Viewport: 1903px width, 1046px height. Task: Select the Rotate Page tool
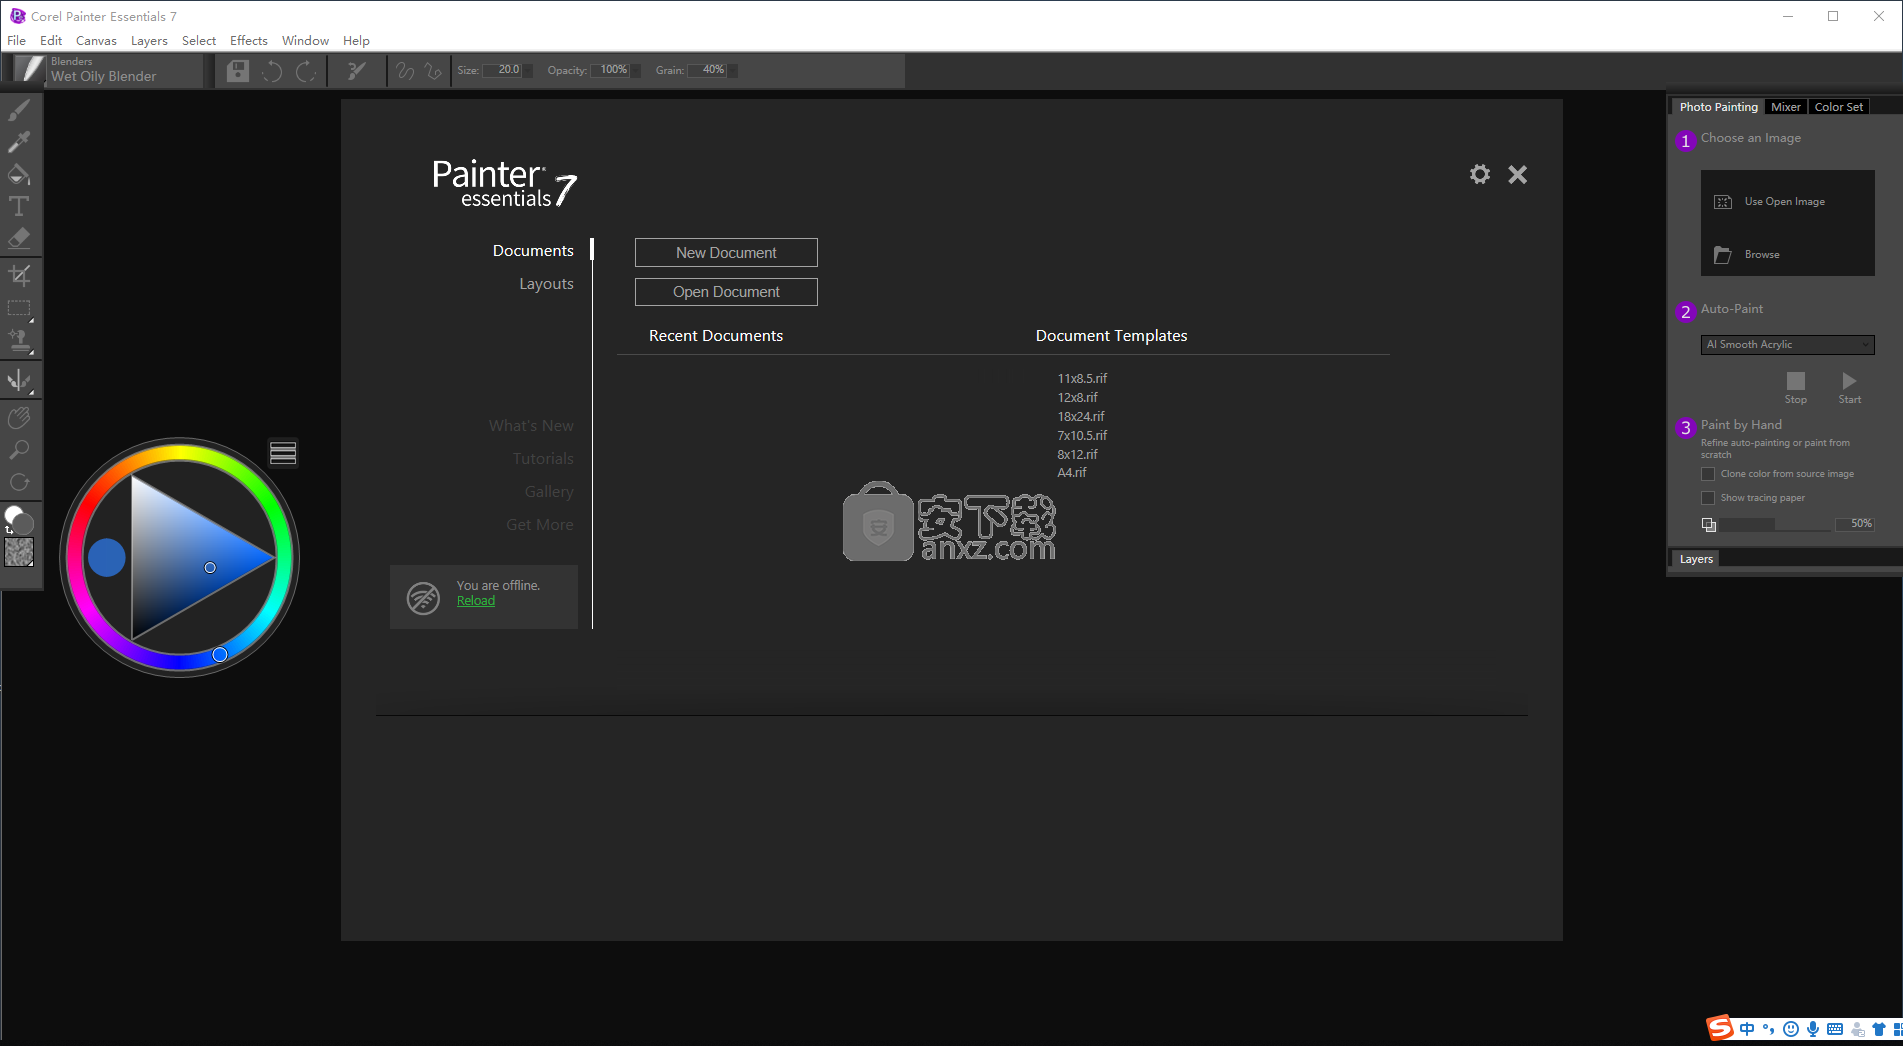[19, 482]
